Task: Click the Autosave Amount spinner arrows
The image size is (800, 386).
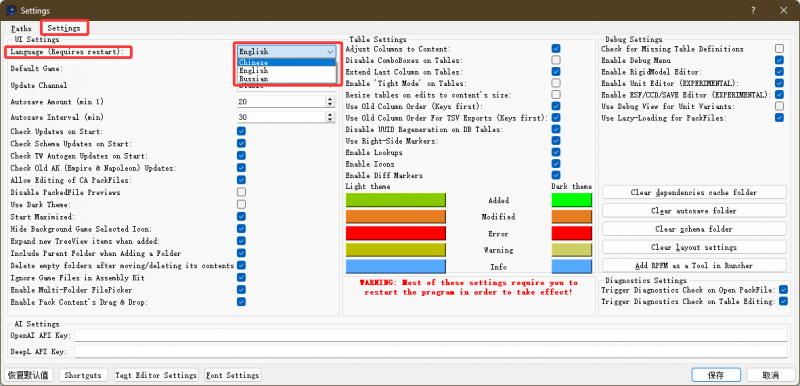Action: point(331,102)
